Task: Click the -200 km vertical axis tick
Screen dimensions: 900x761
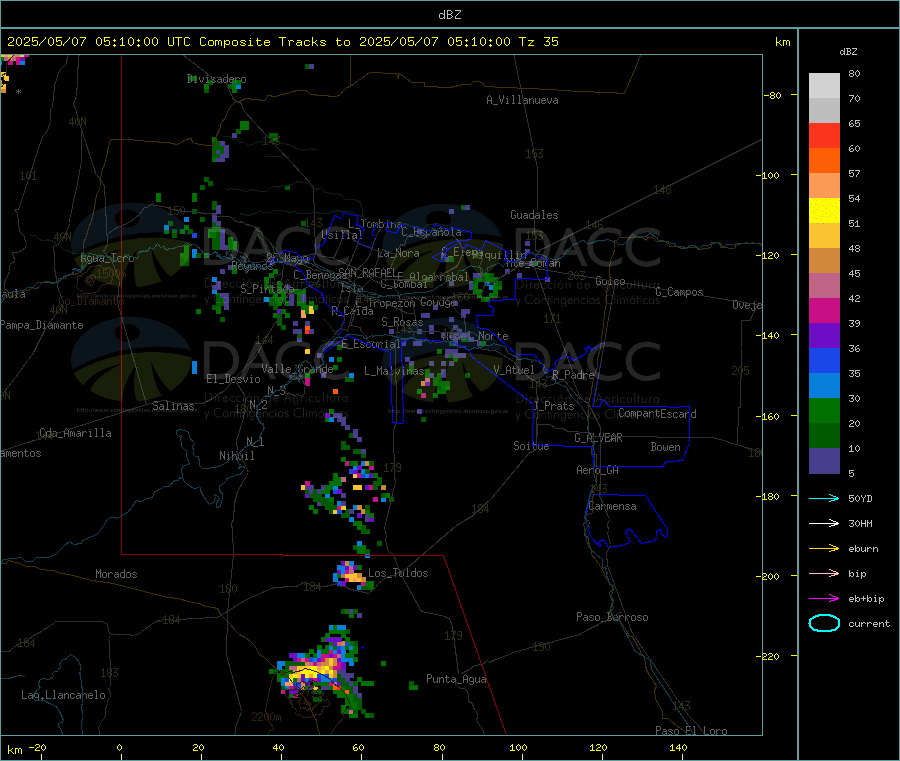Action: [770, 576]
